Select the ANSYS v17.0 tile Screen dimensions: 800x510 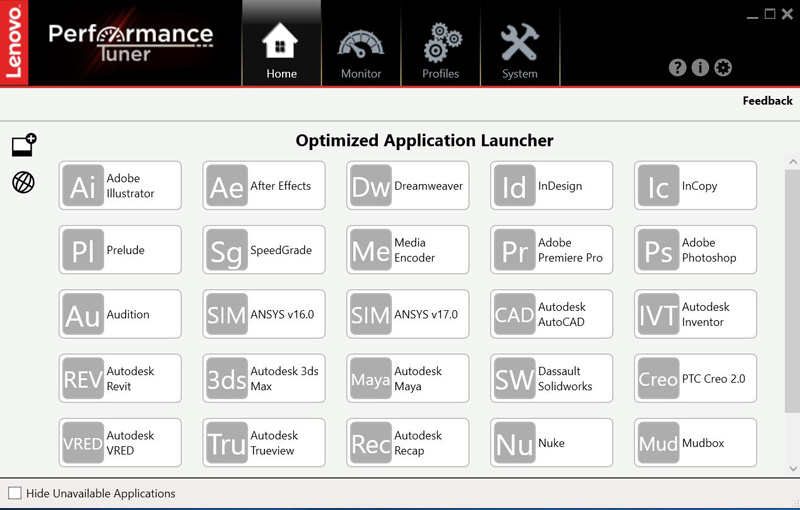point(408,314)
